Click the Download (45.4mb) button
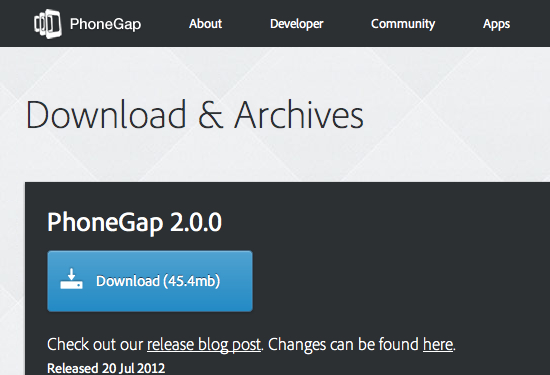 (150, 281)
